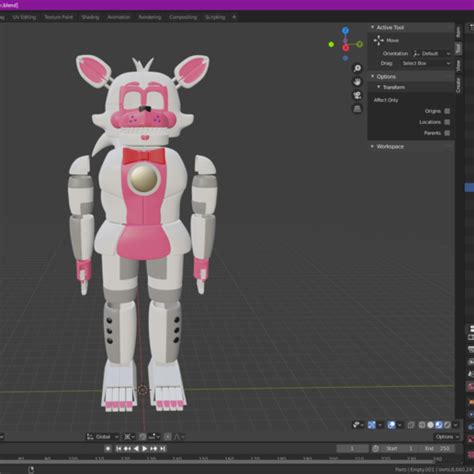Toggle the show overlays icon

tap(391, 425)
